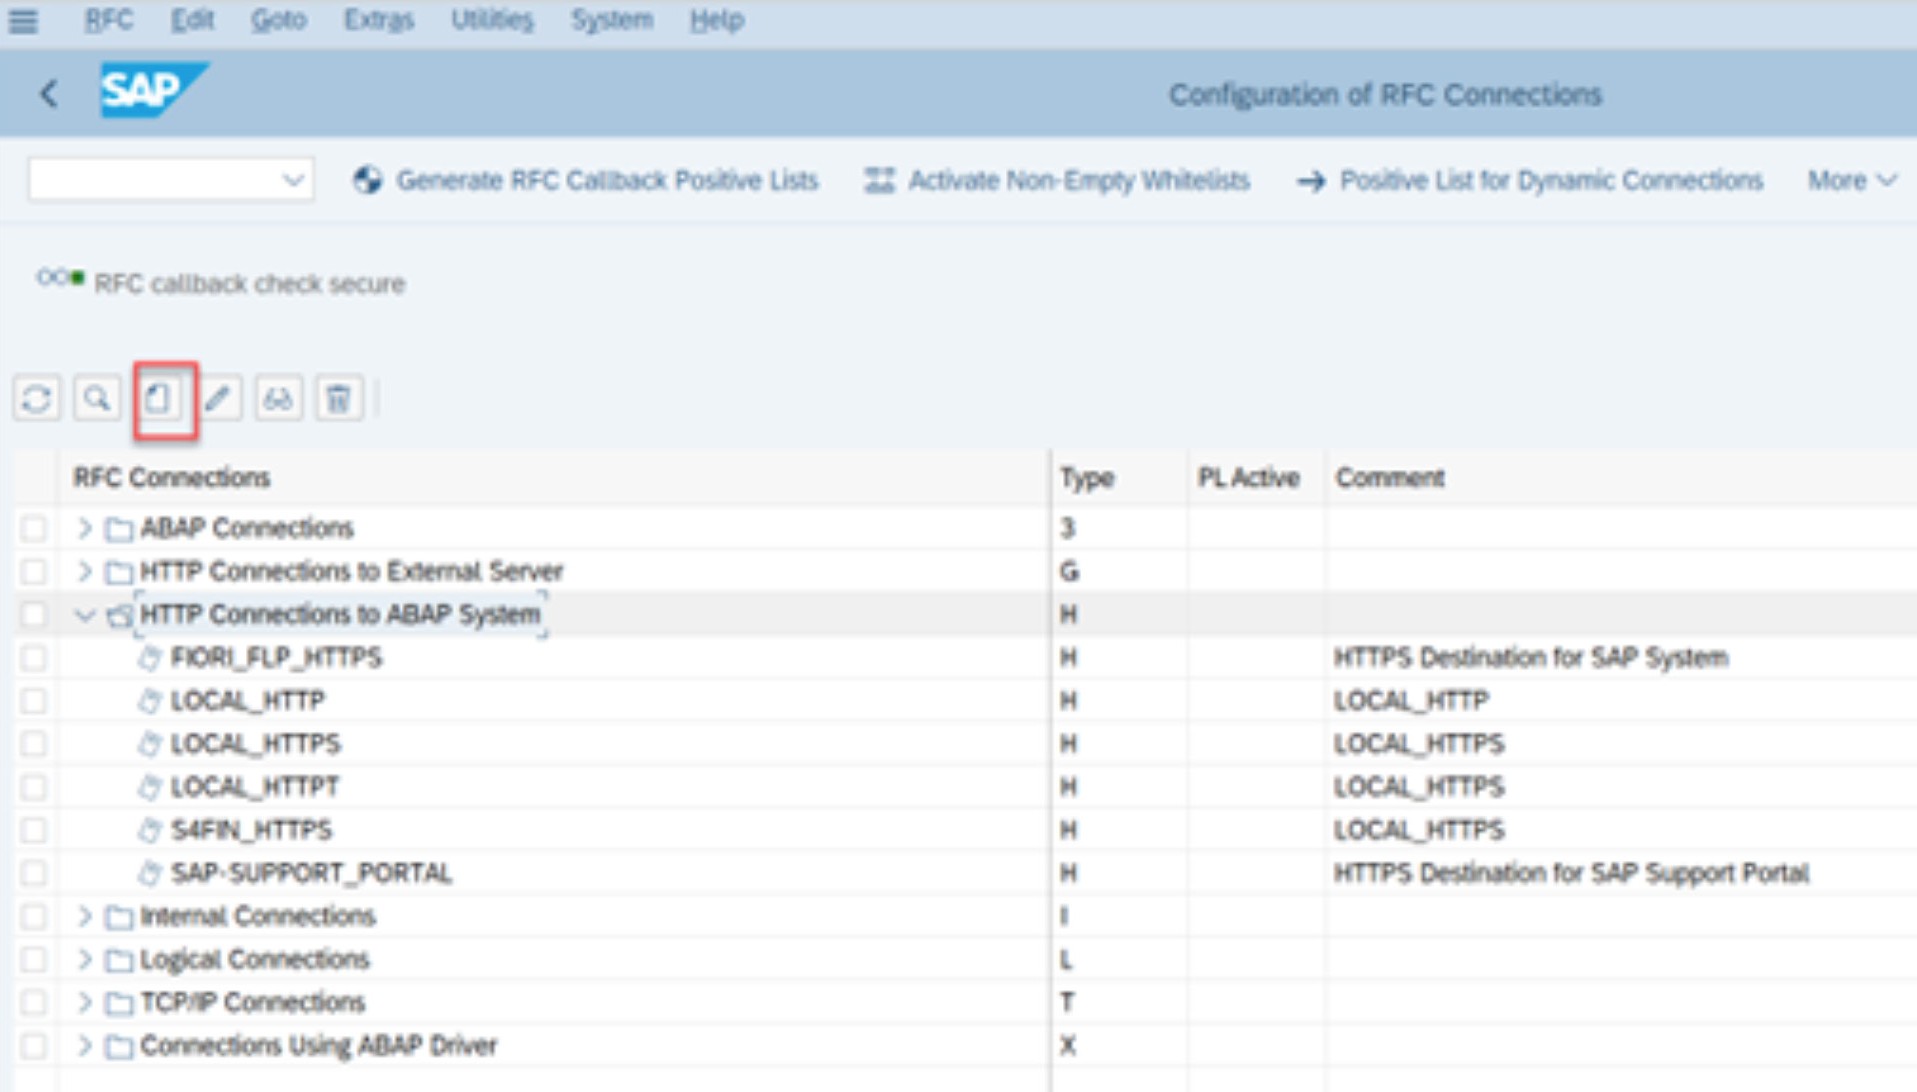
Task: Create a new RFC connection
Action: pos(159,399)
